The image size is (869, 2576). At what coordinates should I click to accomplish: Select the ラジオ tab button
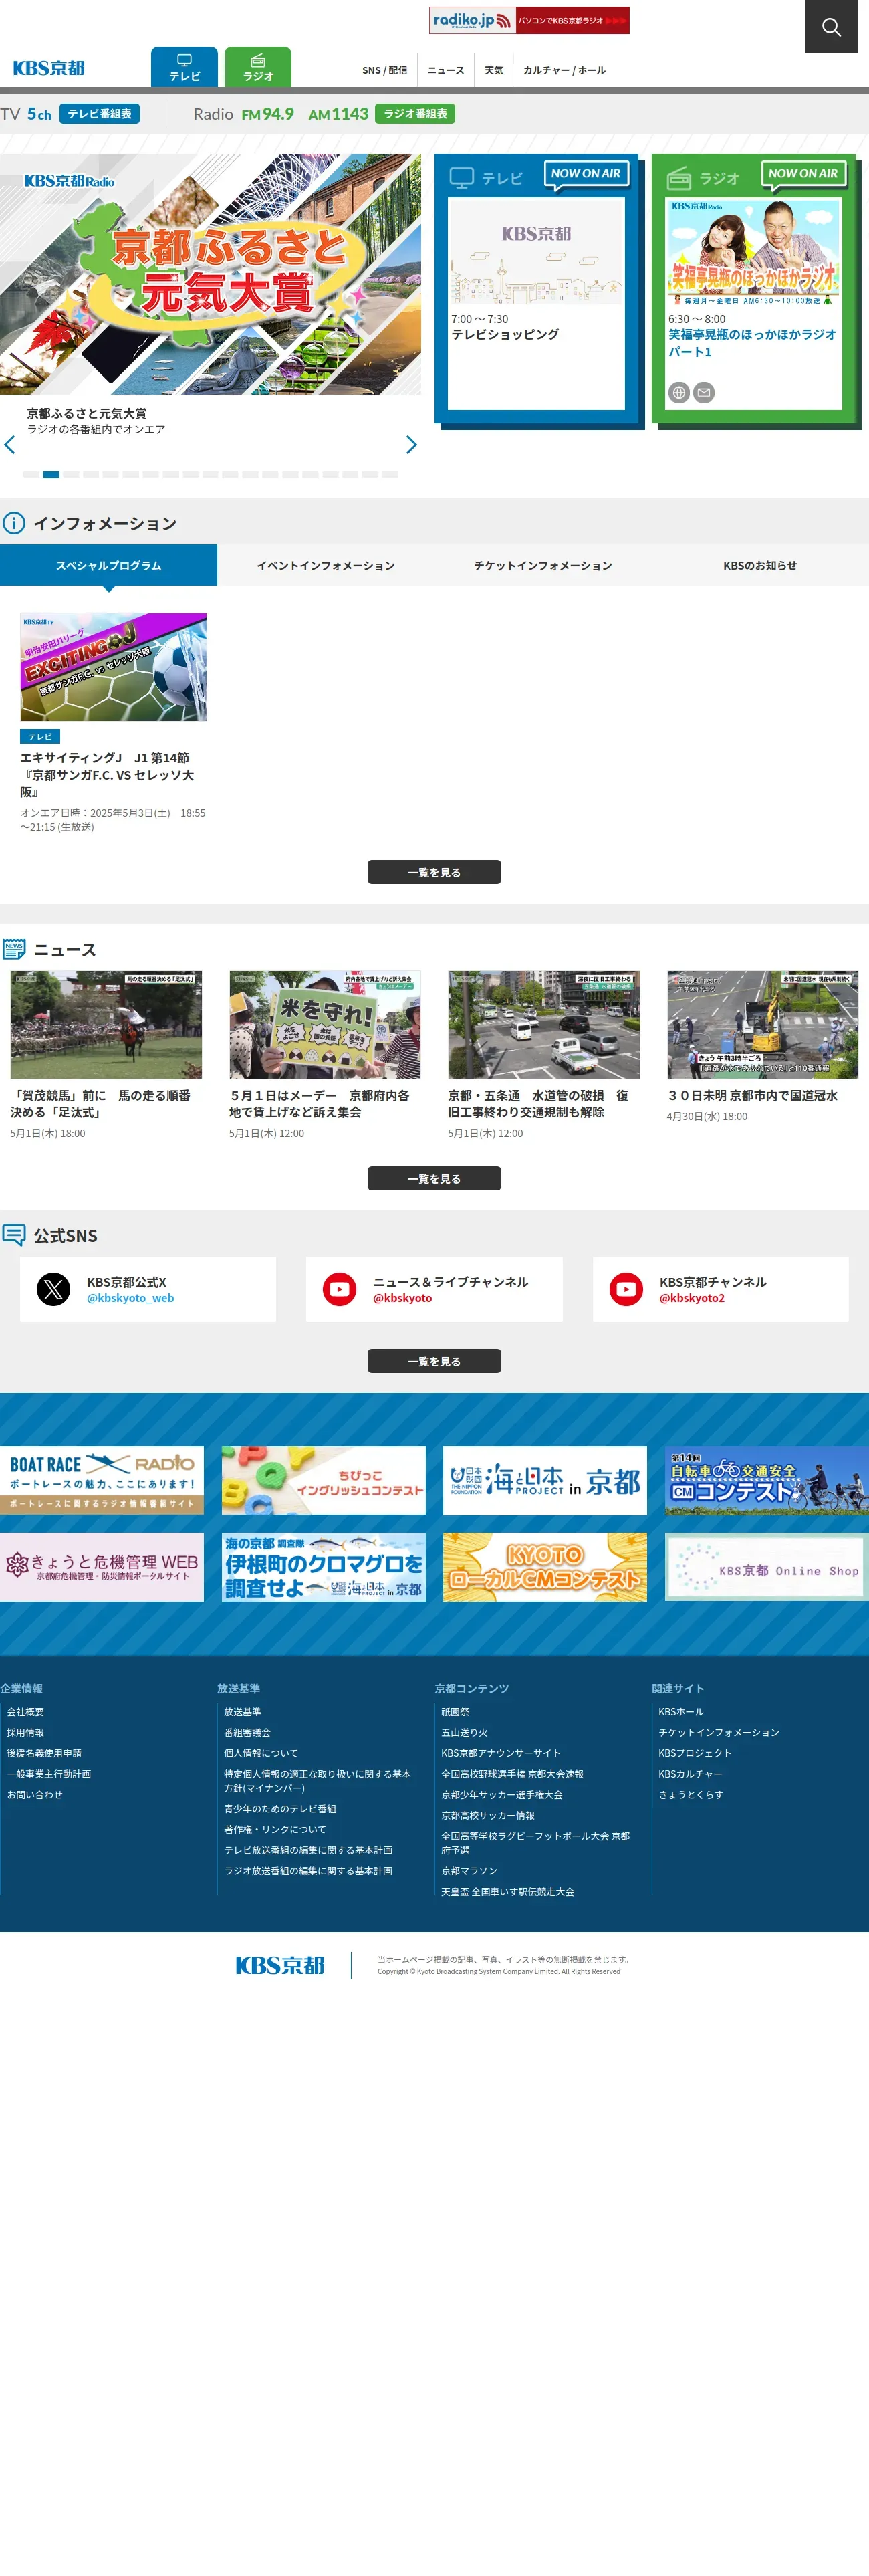tap(258, 67)
